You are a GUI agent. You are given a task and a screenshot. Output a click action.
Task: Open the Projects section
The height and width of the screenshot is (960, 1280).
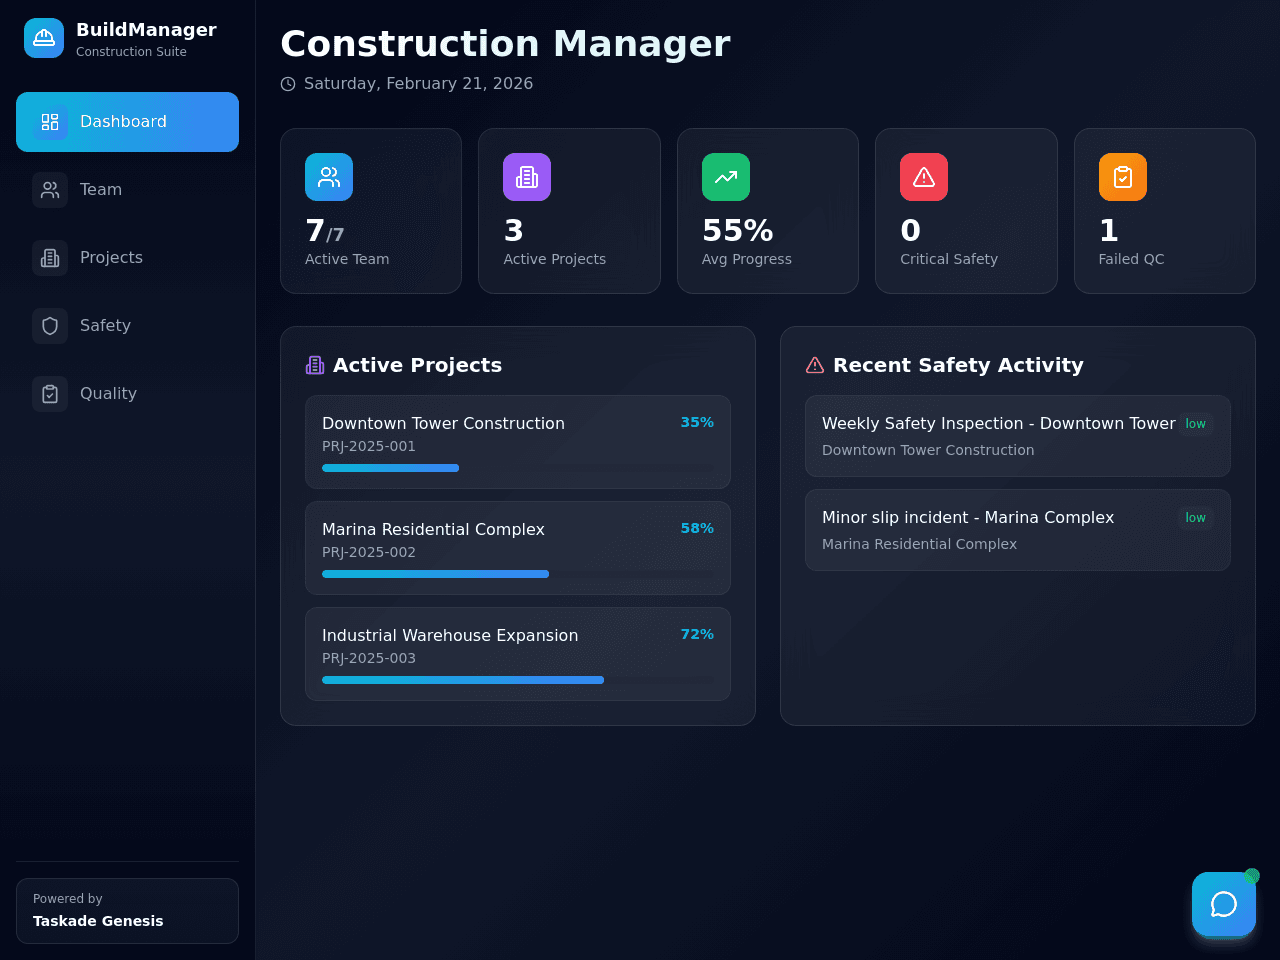pyautogui.click(x=127, y=258)
